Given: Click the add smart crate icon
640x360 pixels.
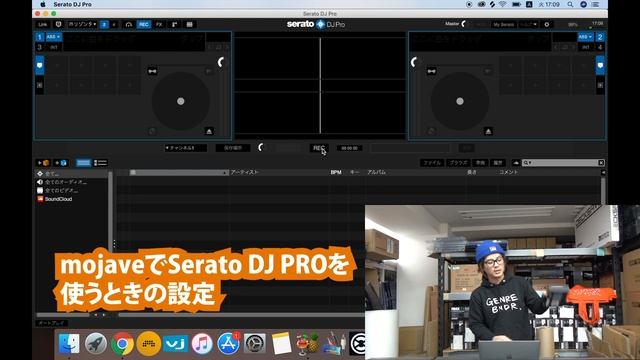Looking at the screenshot, I should pos(61,163).
